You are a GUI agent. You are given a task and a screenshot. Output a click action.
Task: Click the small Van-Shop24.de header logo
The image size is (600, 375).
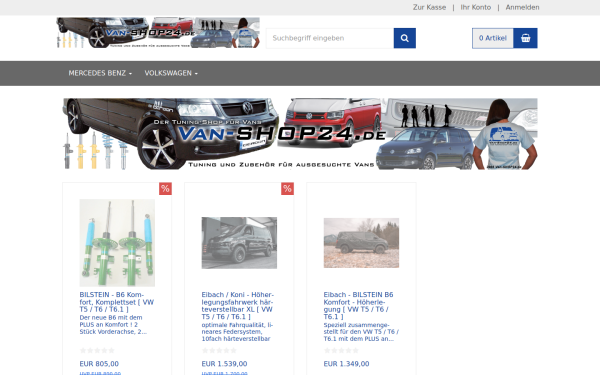[x=158, y=33]
